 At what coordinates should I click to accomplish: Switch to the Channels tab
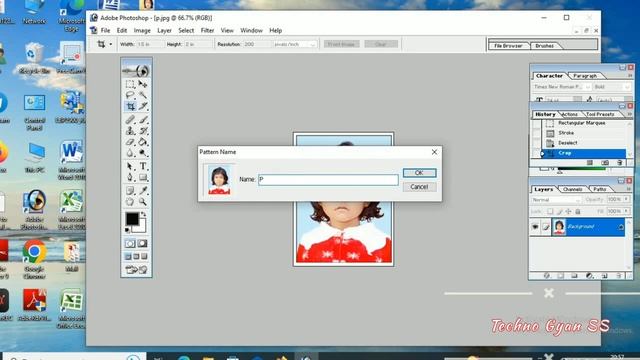pos(573,189)
